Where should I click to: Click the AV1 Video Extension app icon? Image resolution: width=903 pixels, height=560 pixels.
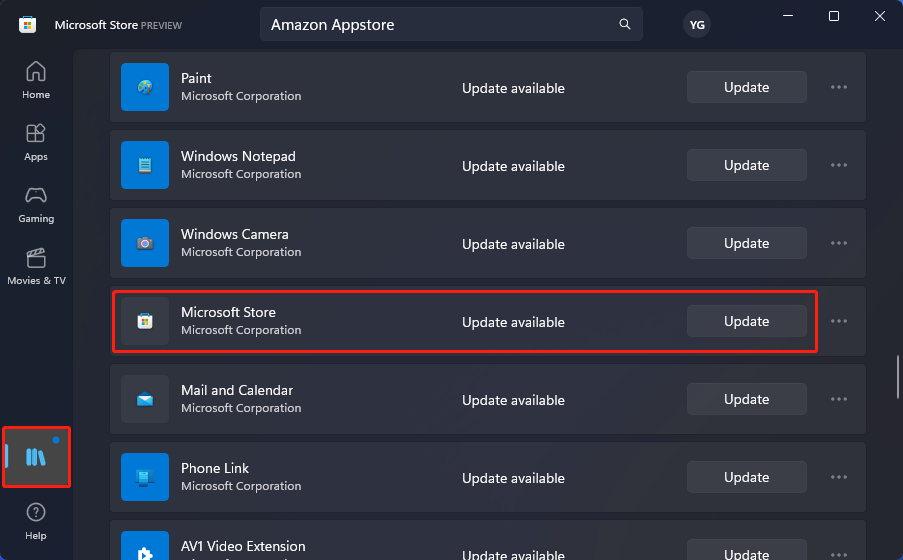tap(145, 546)
